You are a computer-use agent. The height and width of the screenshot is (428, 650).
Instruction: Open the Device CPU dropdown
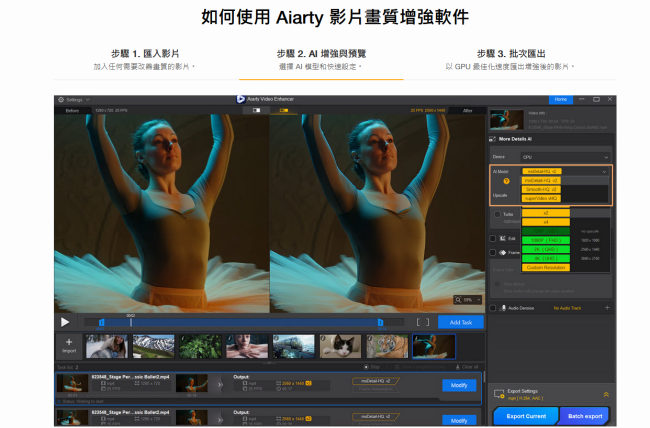click(x=565, y=157)
